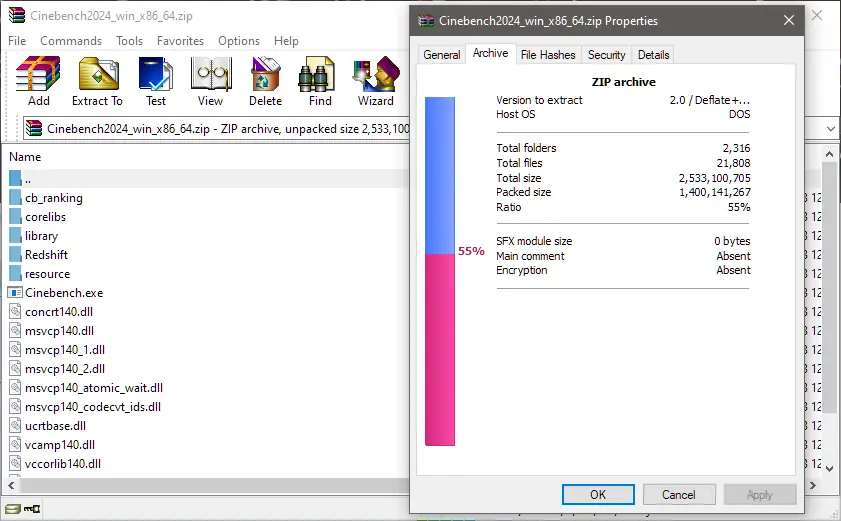Screen dimensions: 841x521
Task: Click the Host OS value DOS
Action: click(x=739, y=114)
